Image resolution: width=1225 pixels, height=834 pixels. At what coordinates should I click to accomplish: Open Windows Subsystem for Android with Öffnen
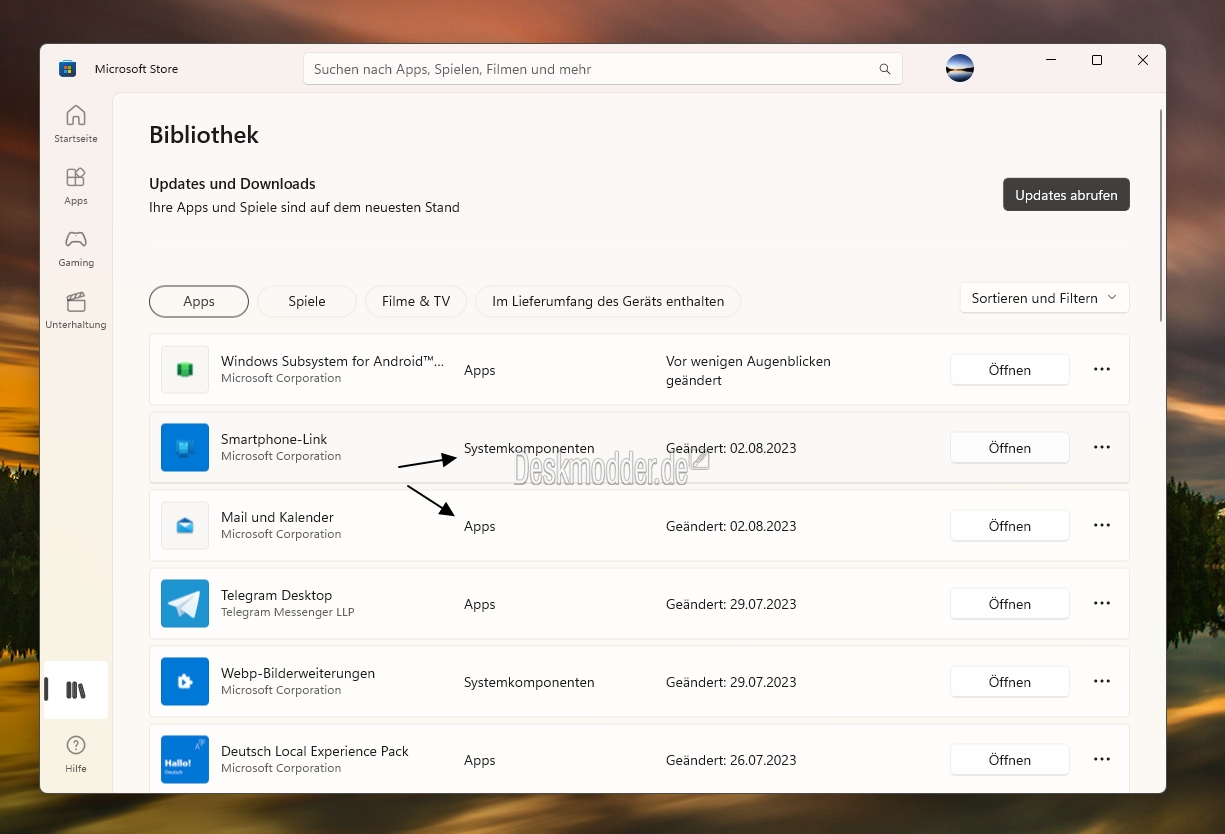1010,370
